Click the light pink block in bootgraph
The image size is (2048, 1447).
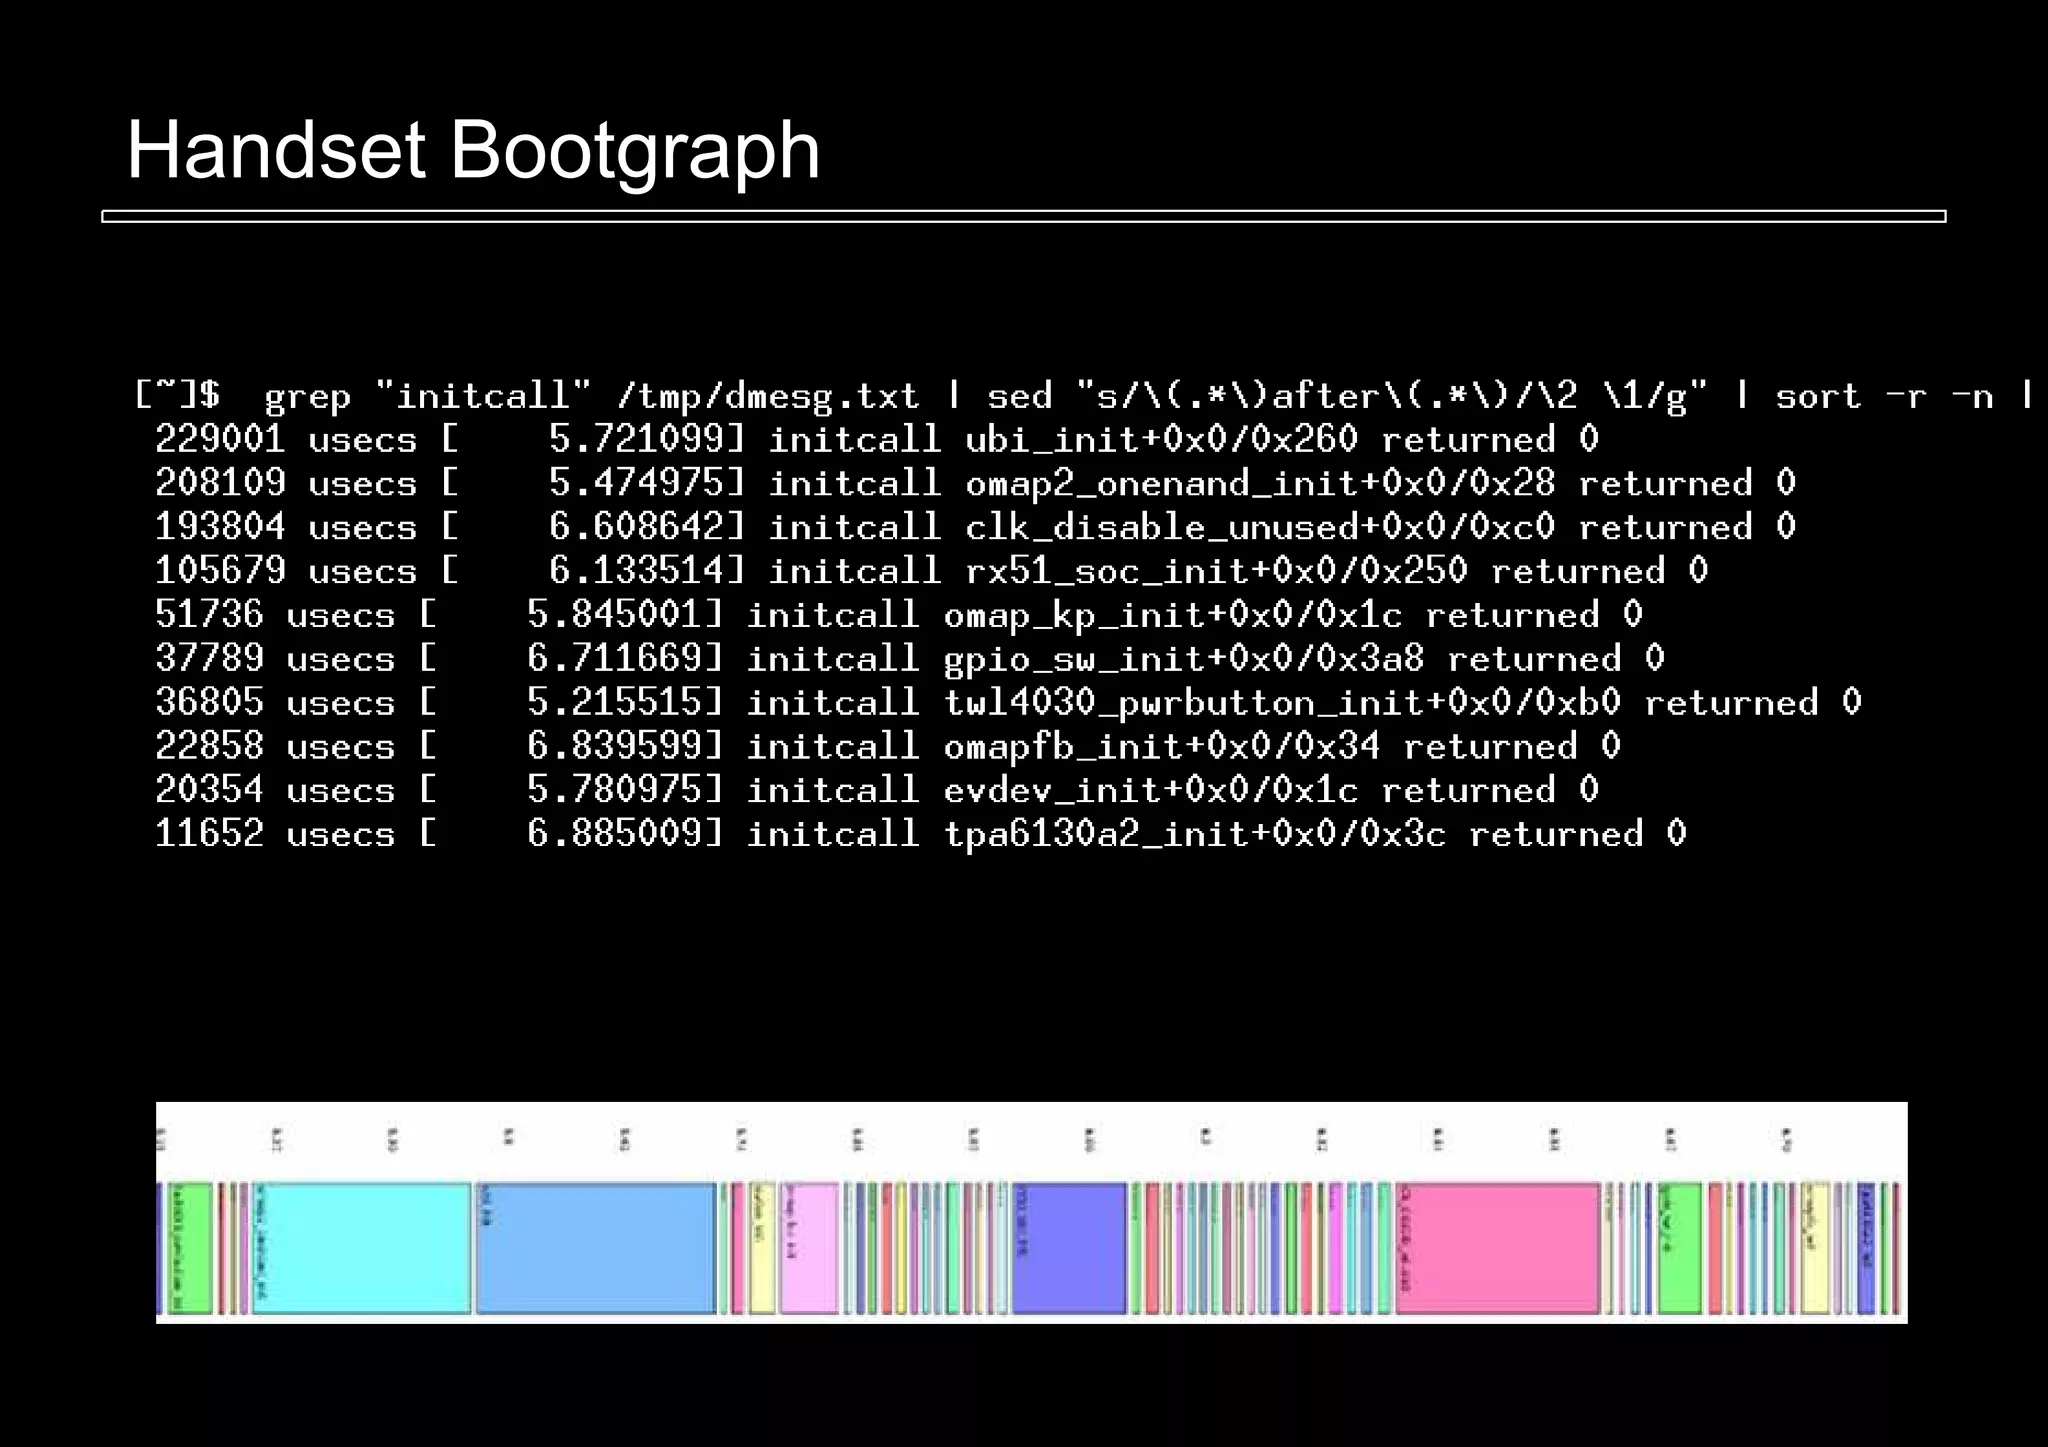809,1248
